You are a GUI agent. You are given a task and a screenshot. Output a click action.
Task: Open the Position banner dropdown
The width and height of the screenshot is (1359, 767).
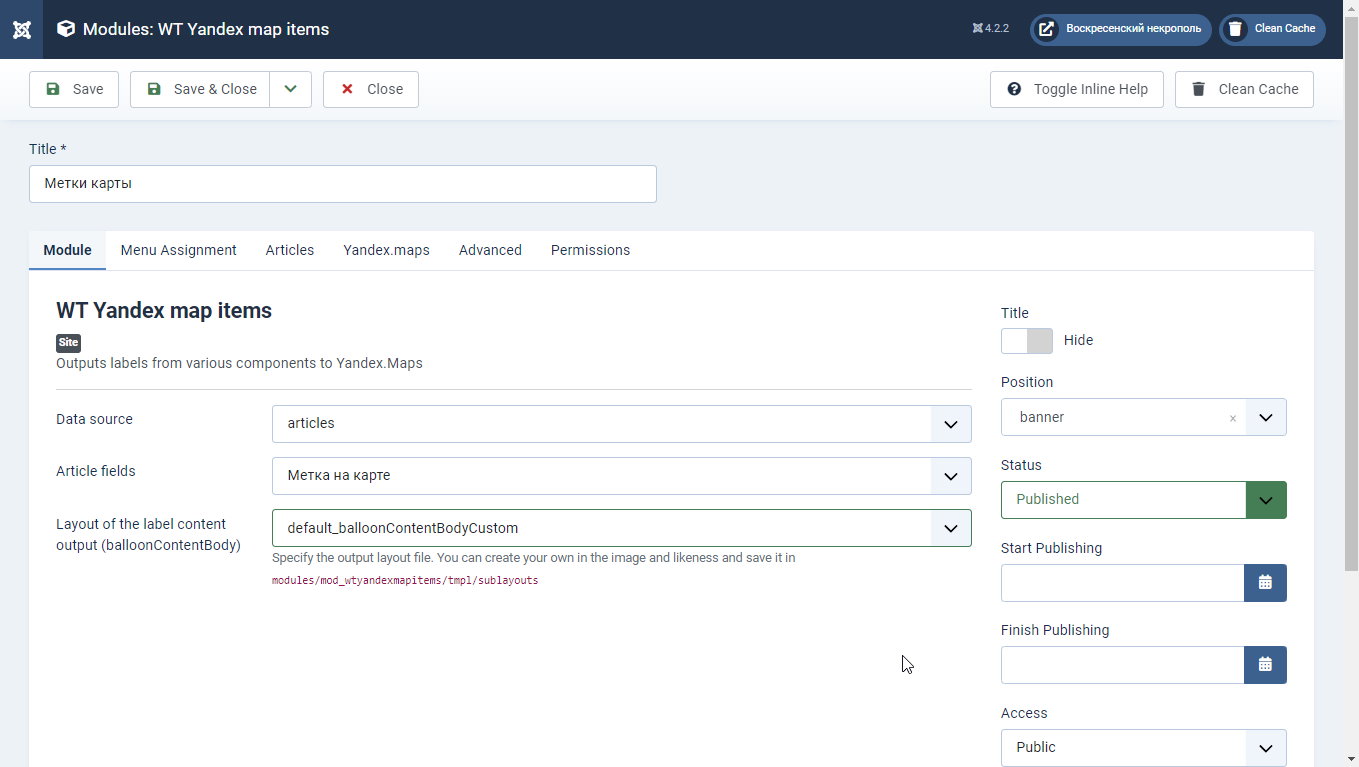point(1143,417)
